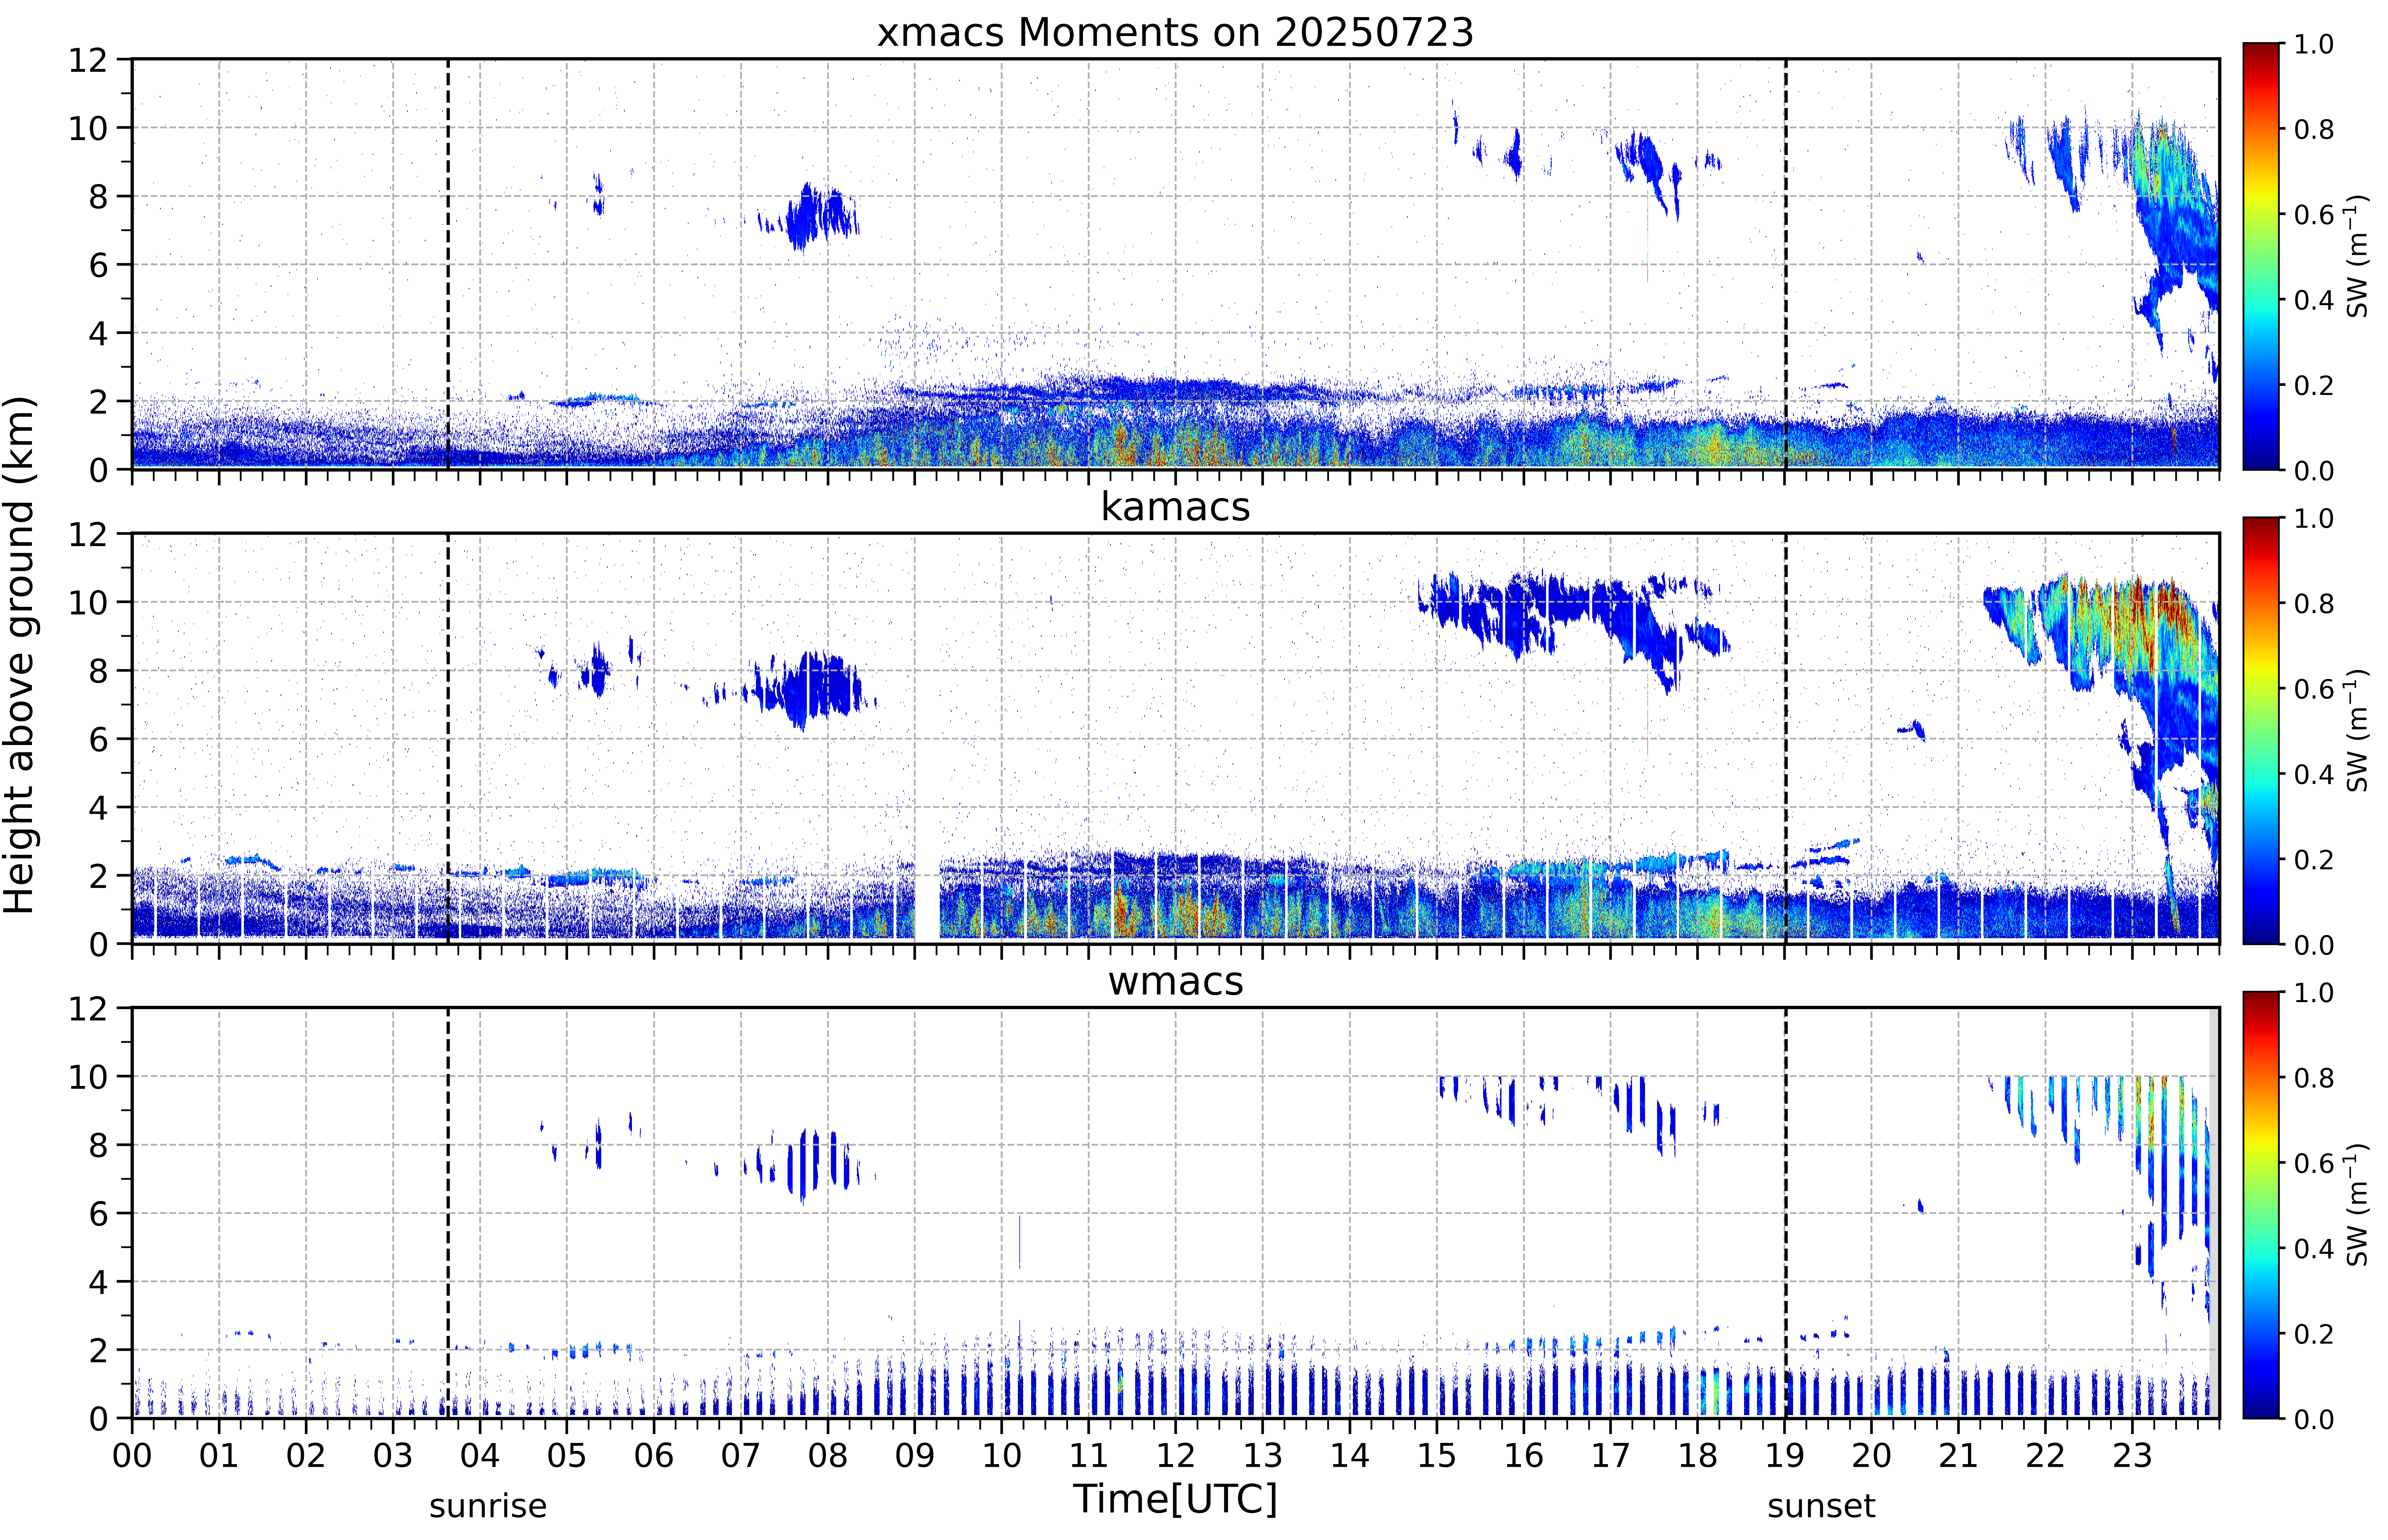The width and height of the screenshot is (2388, 1540).
Task: Click the xmacs colorbar 'SW (m⁻¹)' label
Action: [x=2357, y=256]
